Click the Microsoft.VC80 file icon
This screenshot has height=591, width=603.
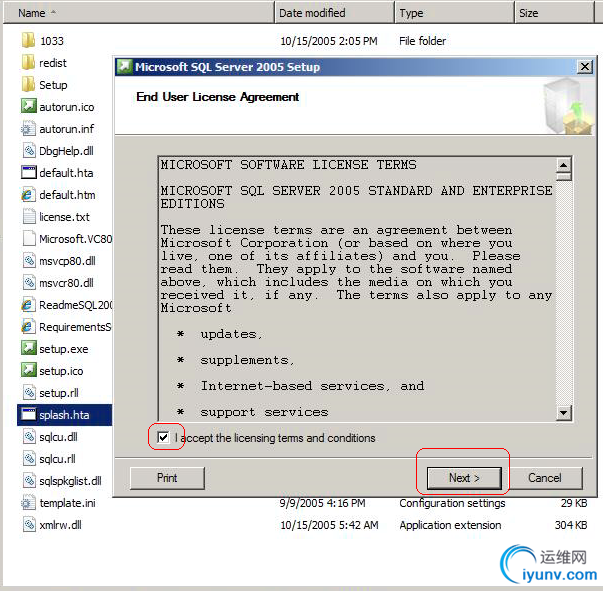[28, 238]
